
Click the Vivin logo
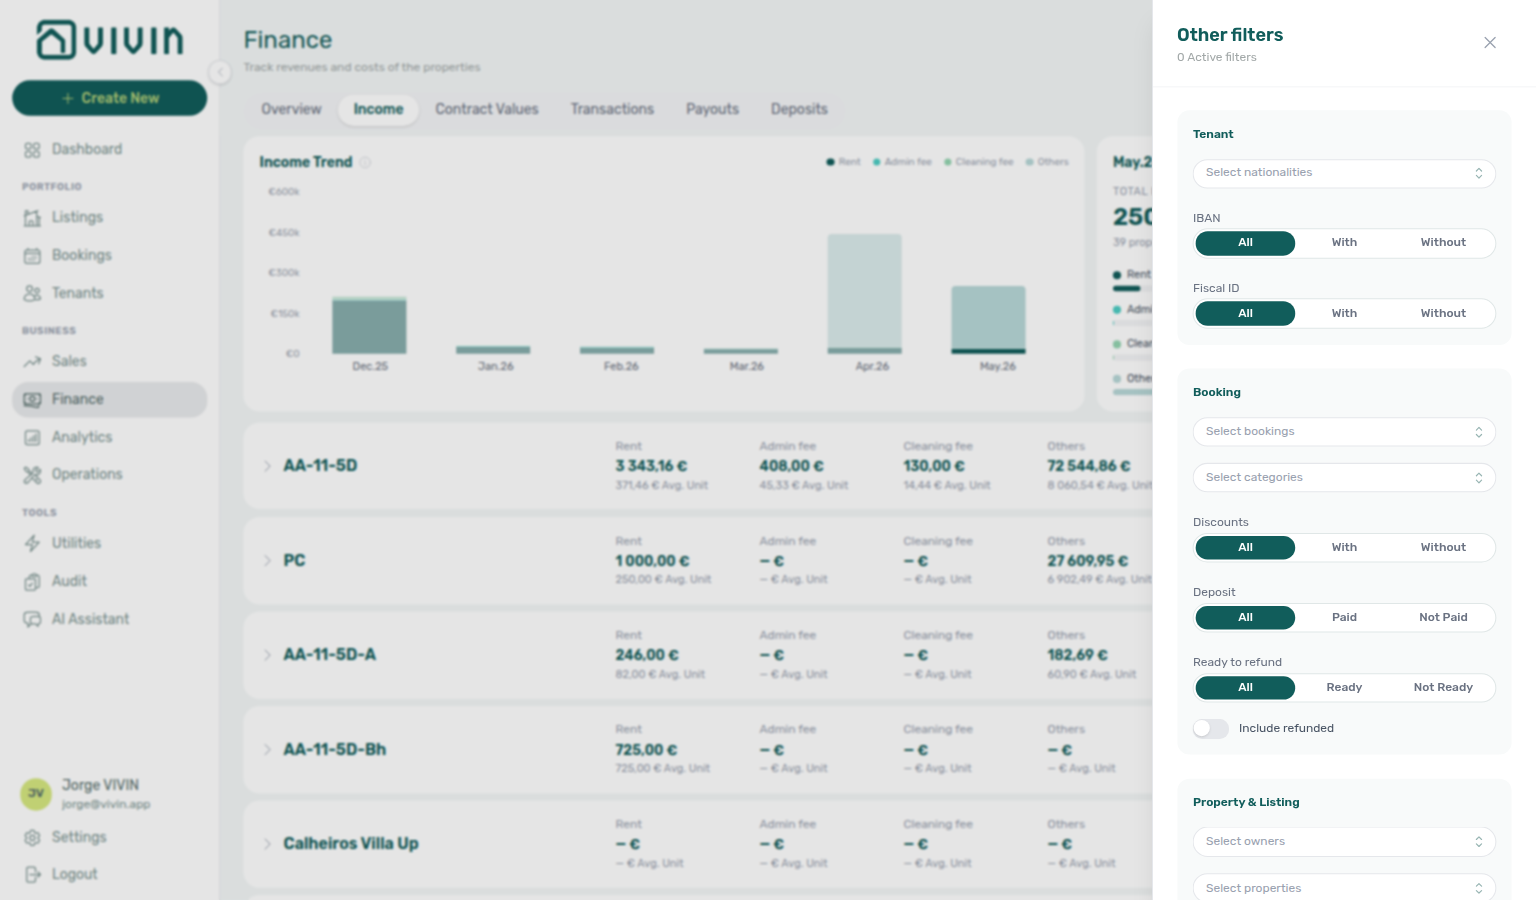[110, 40]
